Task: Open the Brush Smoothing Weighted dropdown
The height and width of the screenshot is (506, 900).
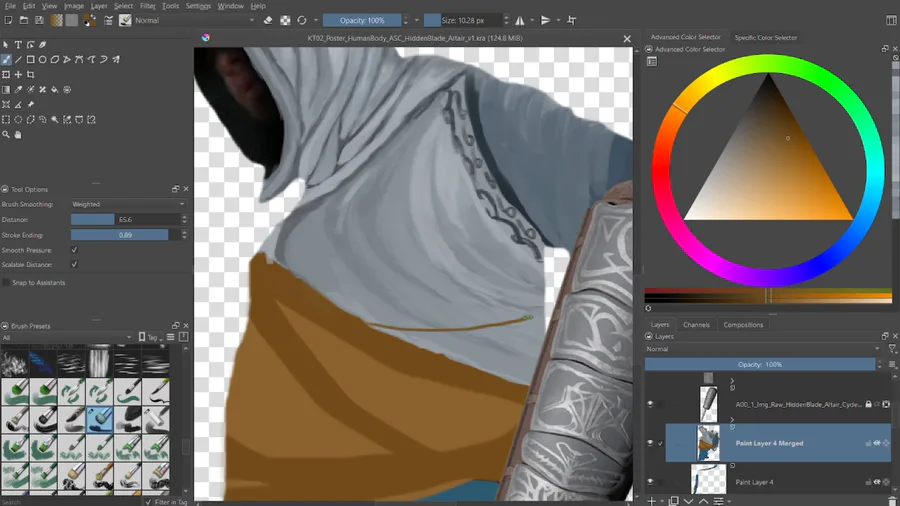Action: click(x=128, y=204)
